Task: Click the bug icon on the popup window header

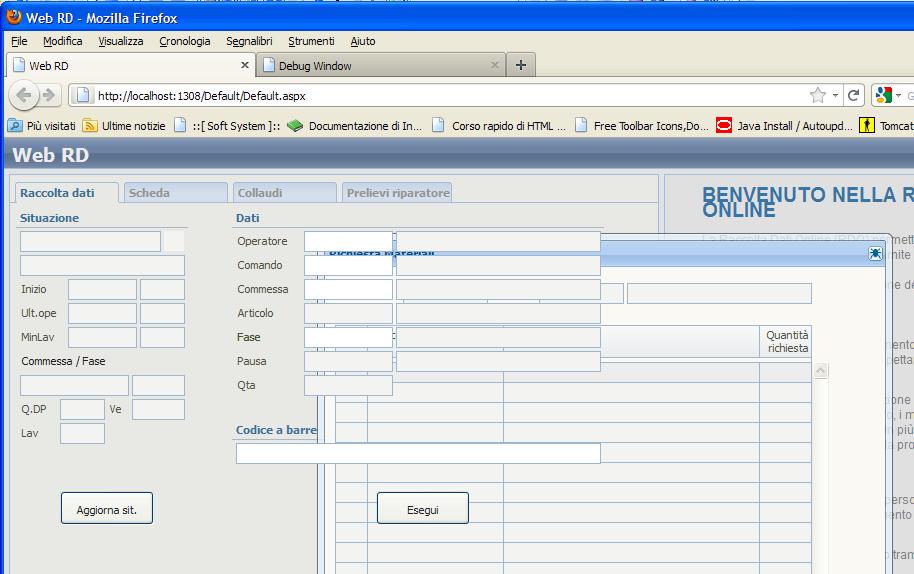Action: 875,253
